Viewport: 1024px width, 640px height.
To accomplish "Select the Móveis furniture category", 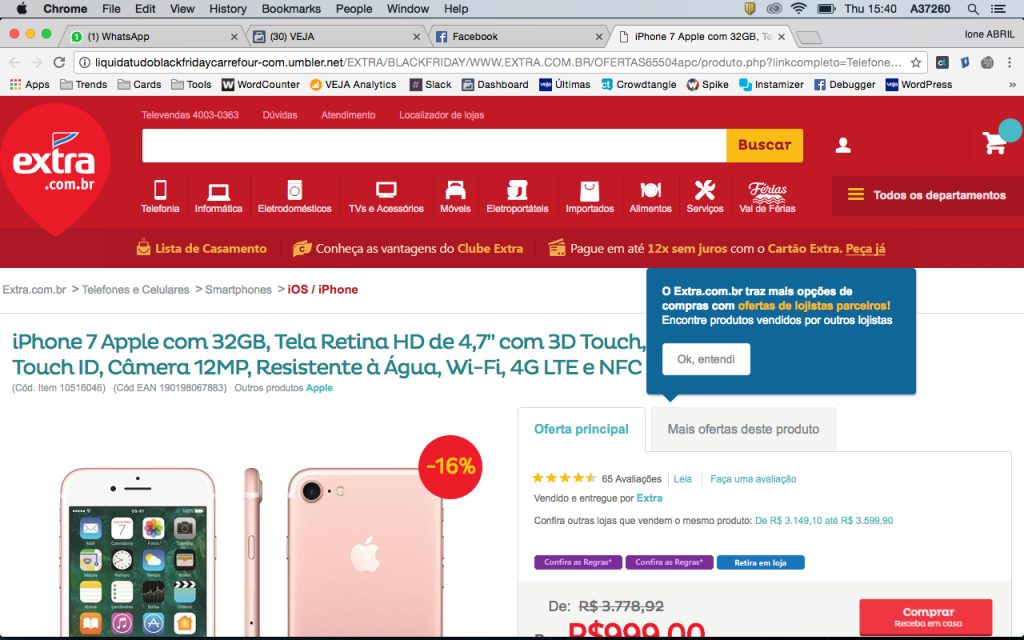I will [x=455, y=197].
